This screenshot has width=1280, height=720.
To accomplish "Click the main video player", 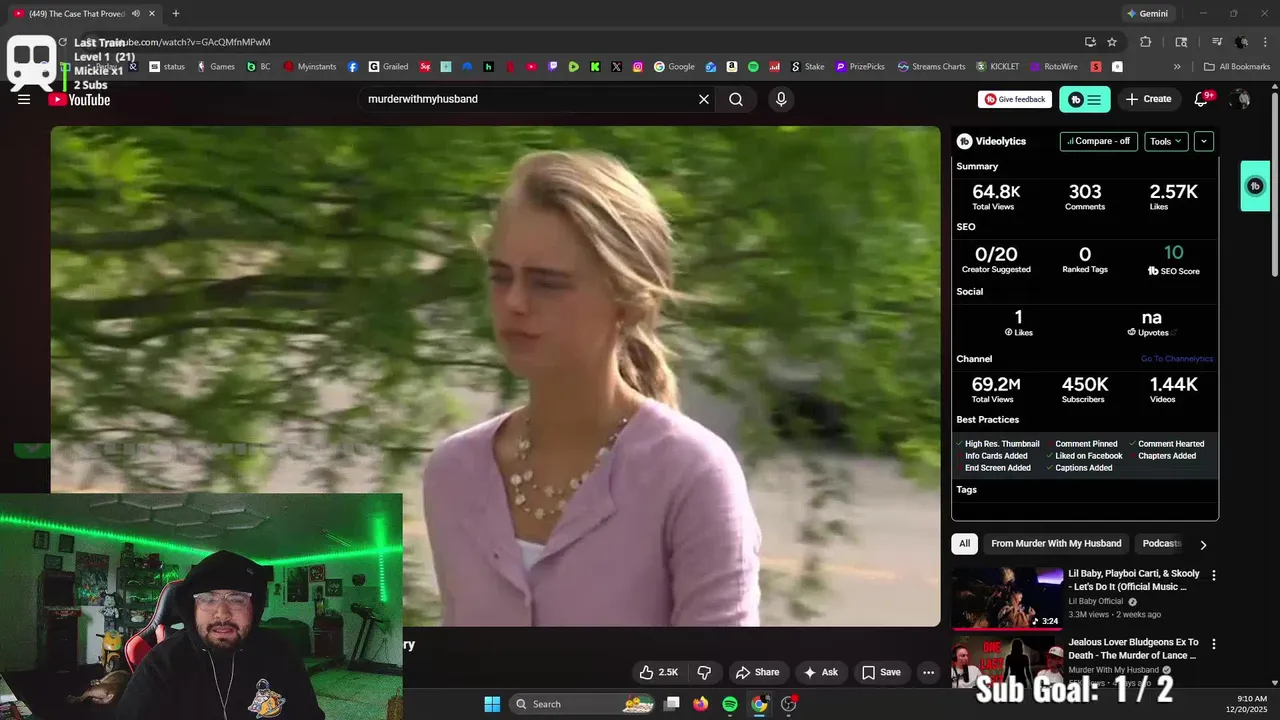I will click(x=495, y=376).
